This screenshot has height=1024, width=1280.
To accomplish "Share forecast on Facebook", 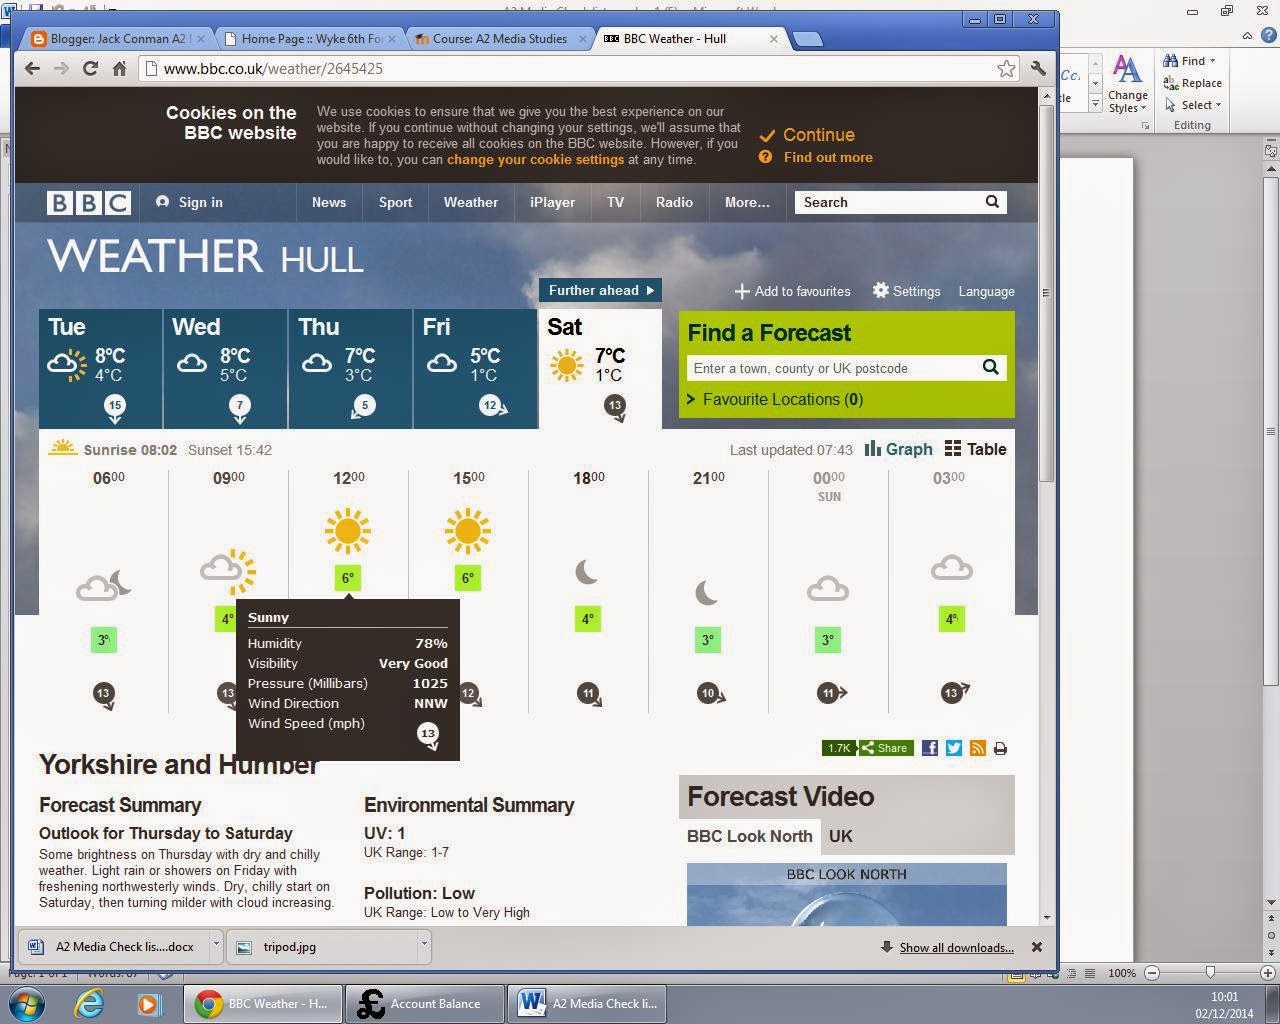I will (x=929, y=748).
